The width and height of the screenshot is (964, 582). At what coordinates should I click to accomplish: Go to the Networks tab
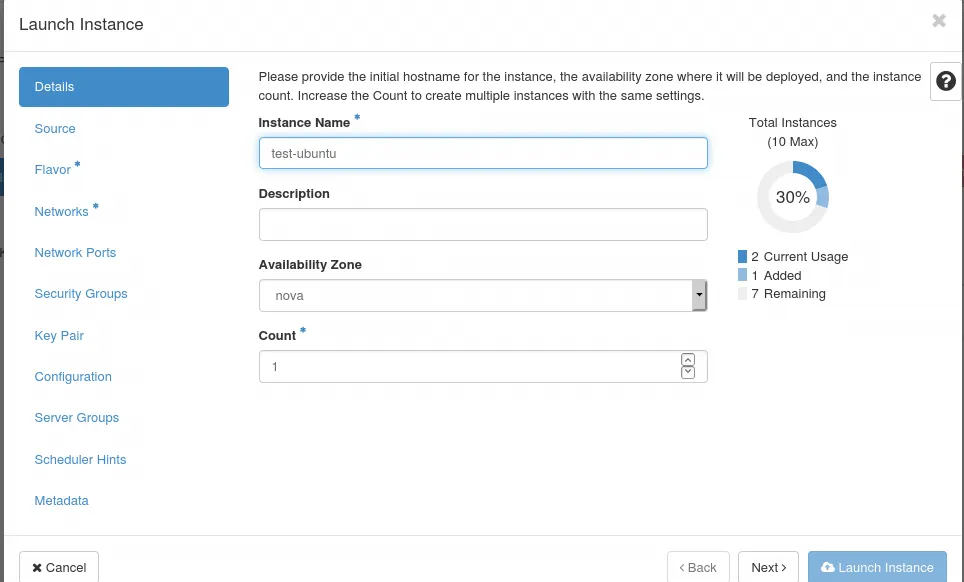[x=62, y=212]
